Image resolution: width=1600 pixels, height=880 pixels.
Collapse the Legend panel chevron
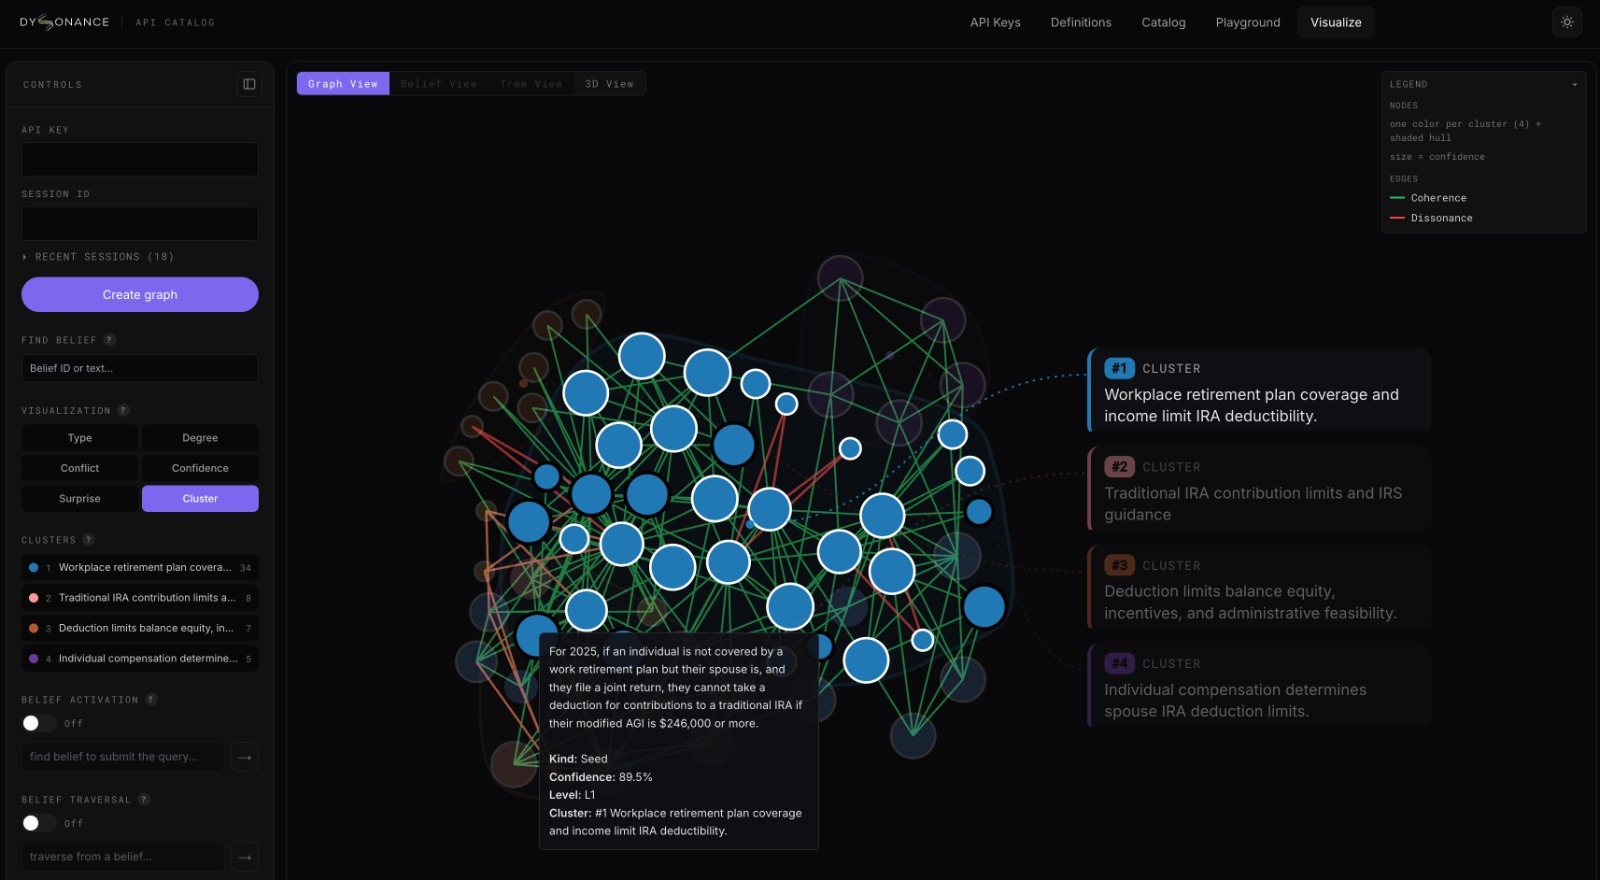point(1574,85)
